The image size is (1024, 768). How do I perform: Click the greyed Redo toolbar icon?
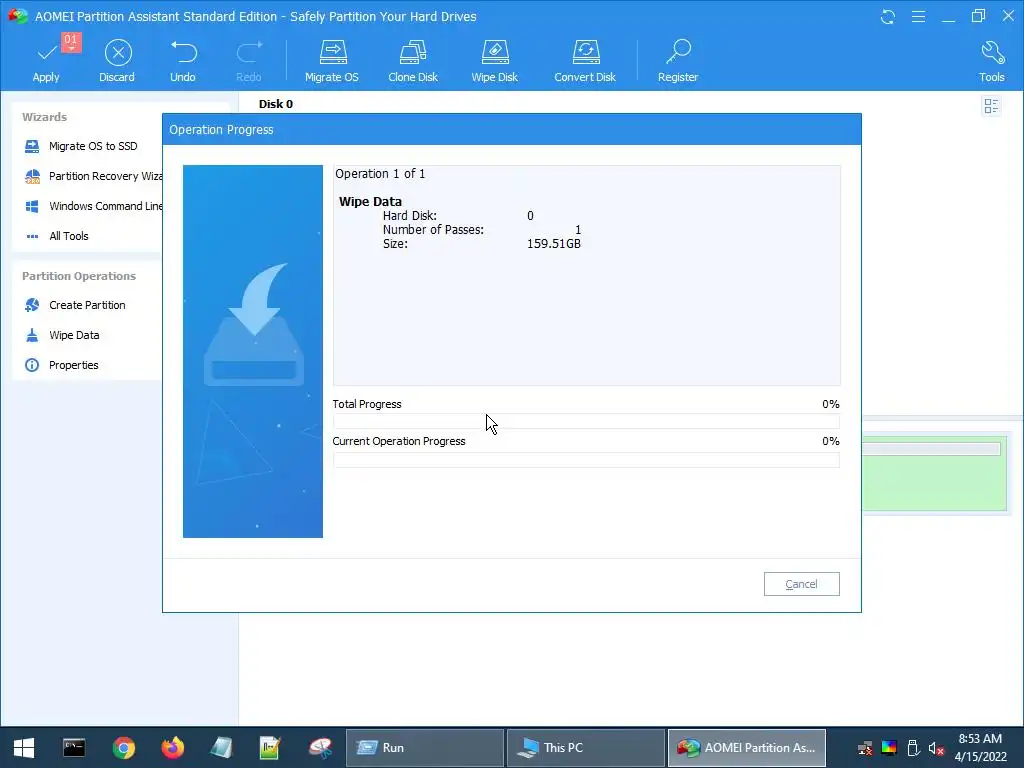(x=249, y=61)
